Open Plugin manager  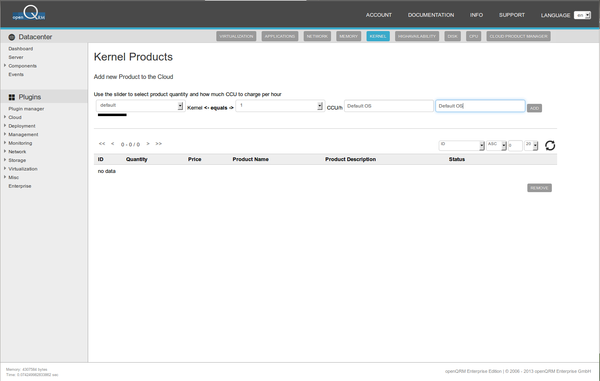tap(26, 109)
